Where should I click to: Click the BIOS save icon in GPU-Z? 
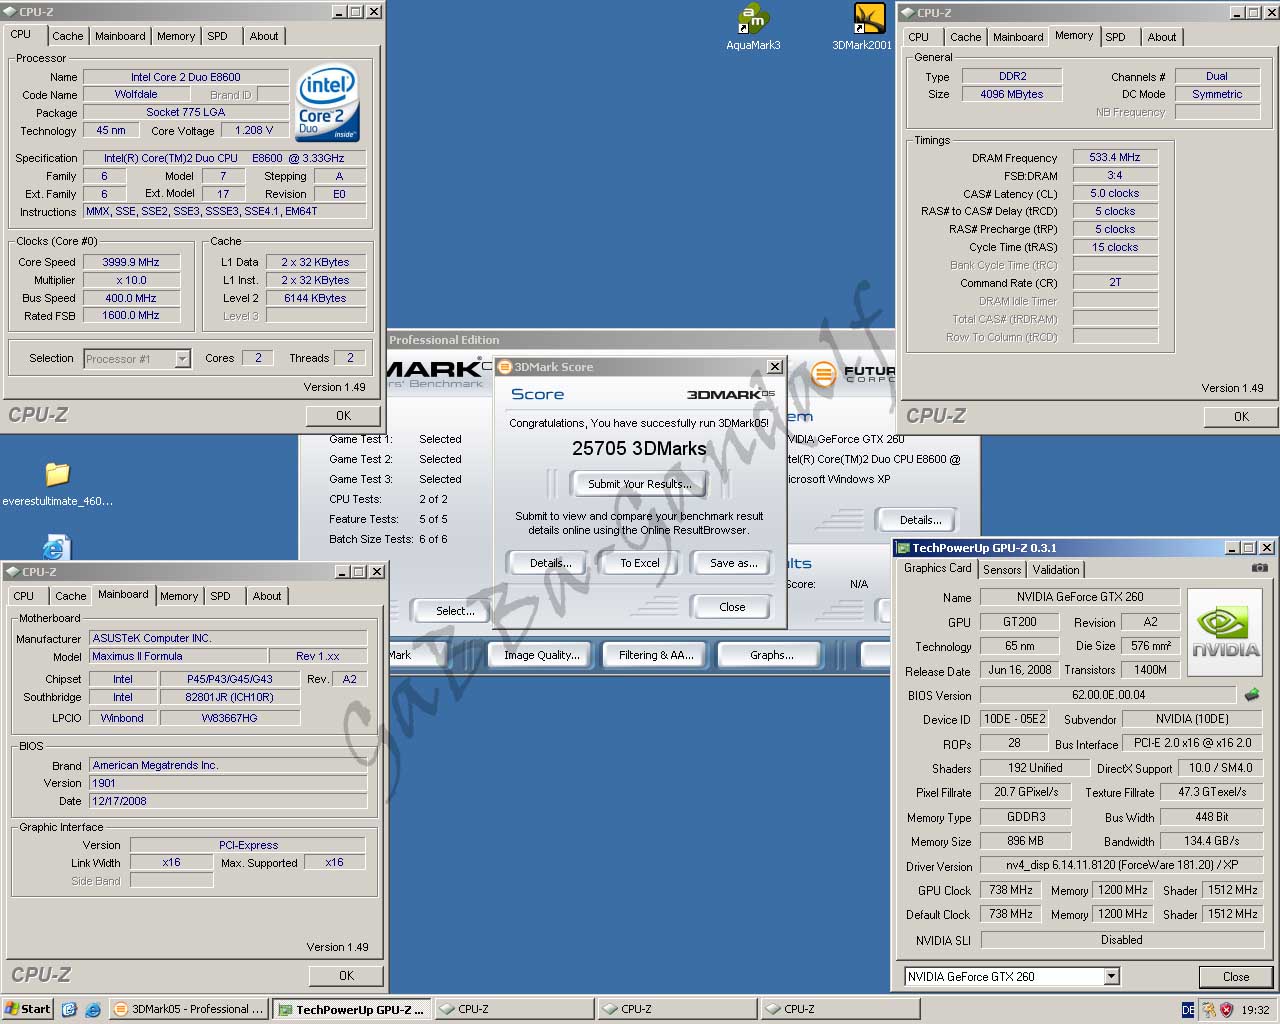pyautogui.click(x=1251, y=694)
